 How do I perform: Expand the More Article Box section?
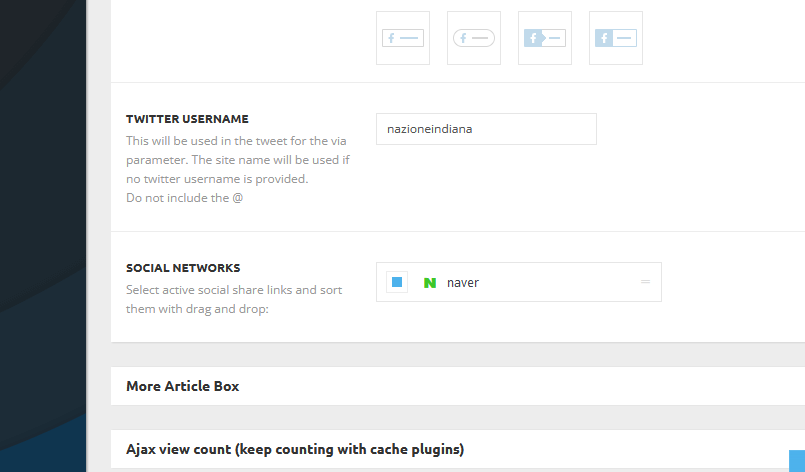(183, 386)
